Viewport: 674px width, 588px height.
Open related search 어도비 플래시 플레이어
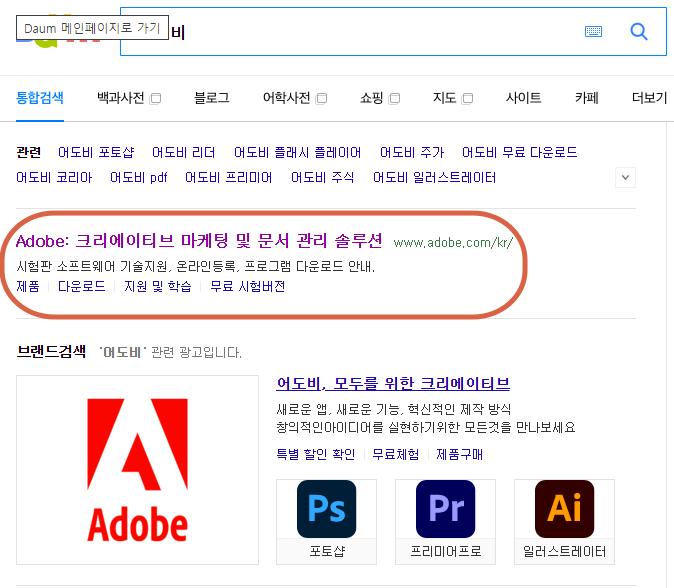(297, 152)
